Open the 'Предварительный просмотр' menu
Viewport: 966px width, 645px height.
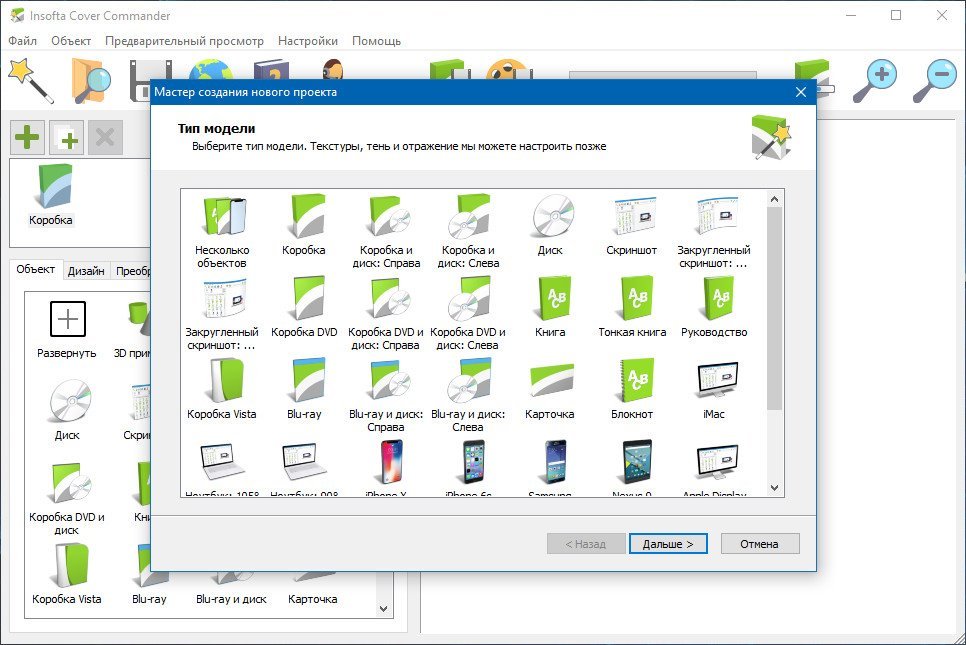pos(184,41)
